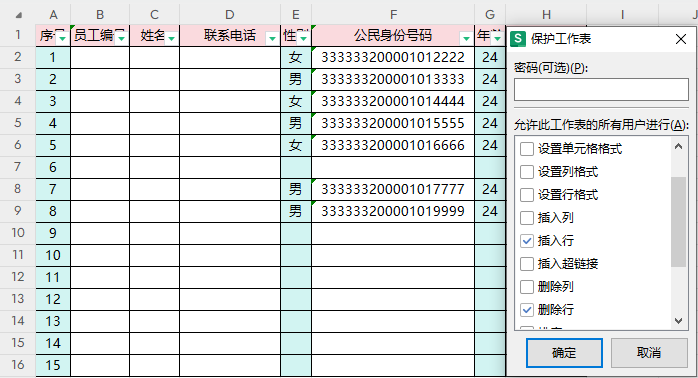
Task: Cancel the dialog with 取消 button
Action: (x=649, y=353)
